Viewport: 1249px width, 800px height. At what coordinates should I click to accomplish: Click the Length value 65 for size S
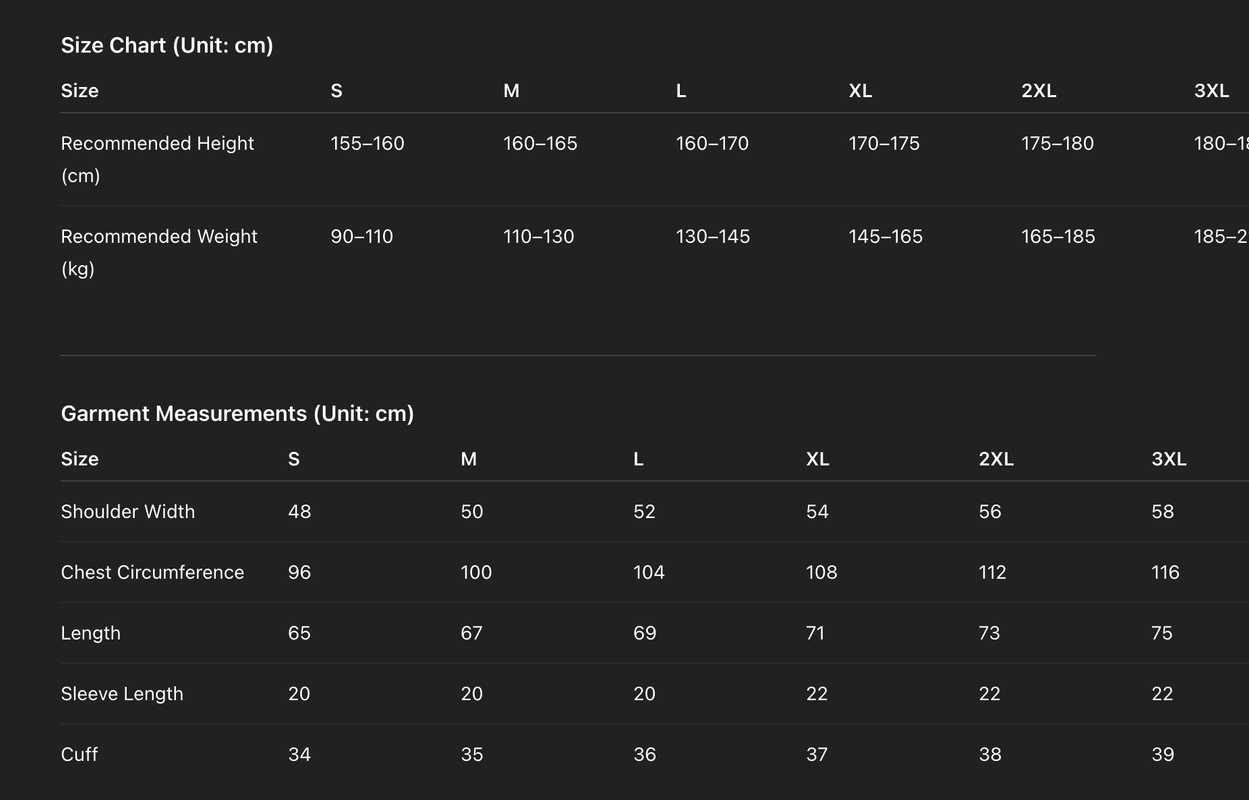coord(299,633)
